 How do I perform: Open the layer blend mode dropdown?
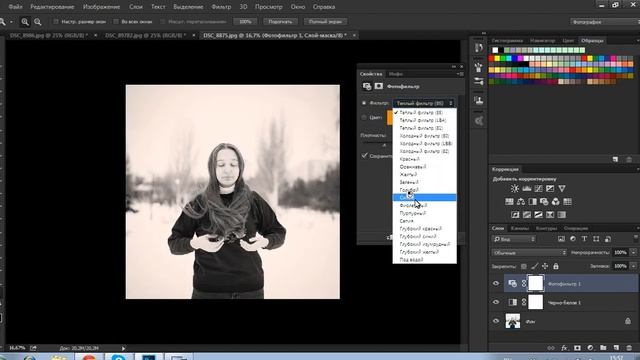[x=529, y=253]
